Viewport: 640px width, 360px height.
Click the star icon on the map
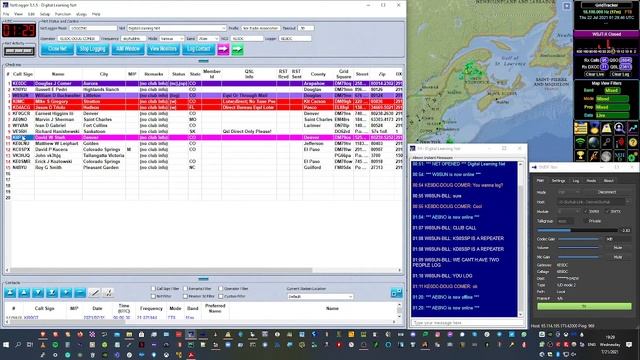(567, 6)
